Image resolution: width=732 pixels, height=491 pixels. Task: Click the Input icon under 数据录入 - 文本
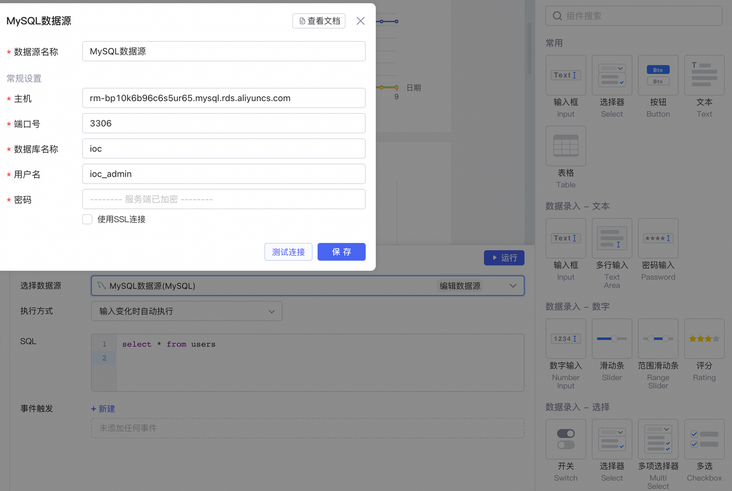[x=565, y=238]
